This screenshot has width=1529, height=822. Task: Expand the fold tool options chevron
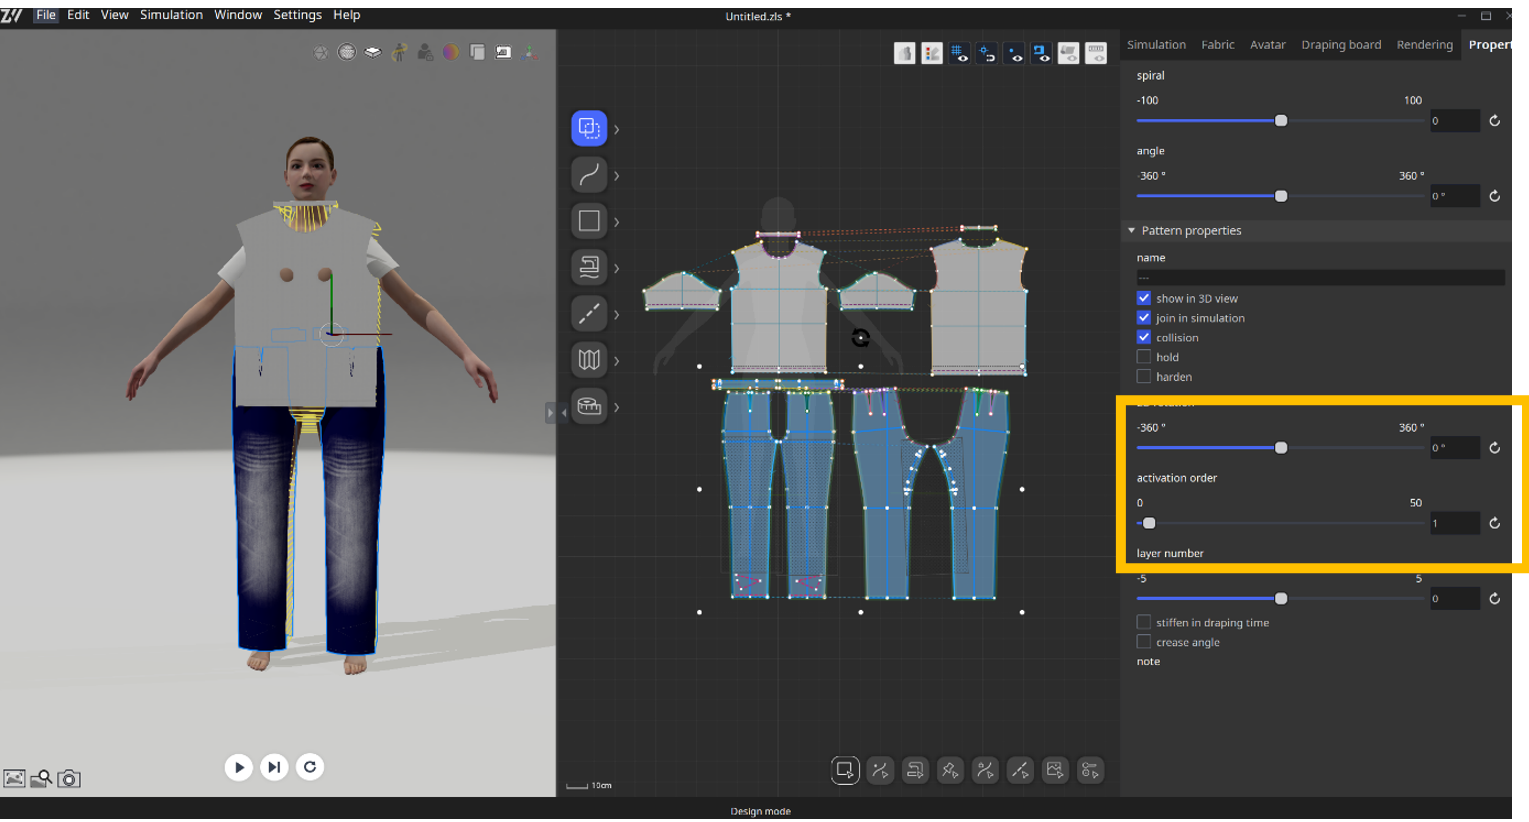pos(617,361)
